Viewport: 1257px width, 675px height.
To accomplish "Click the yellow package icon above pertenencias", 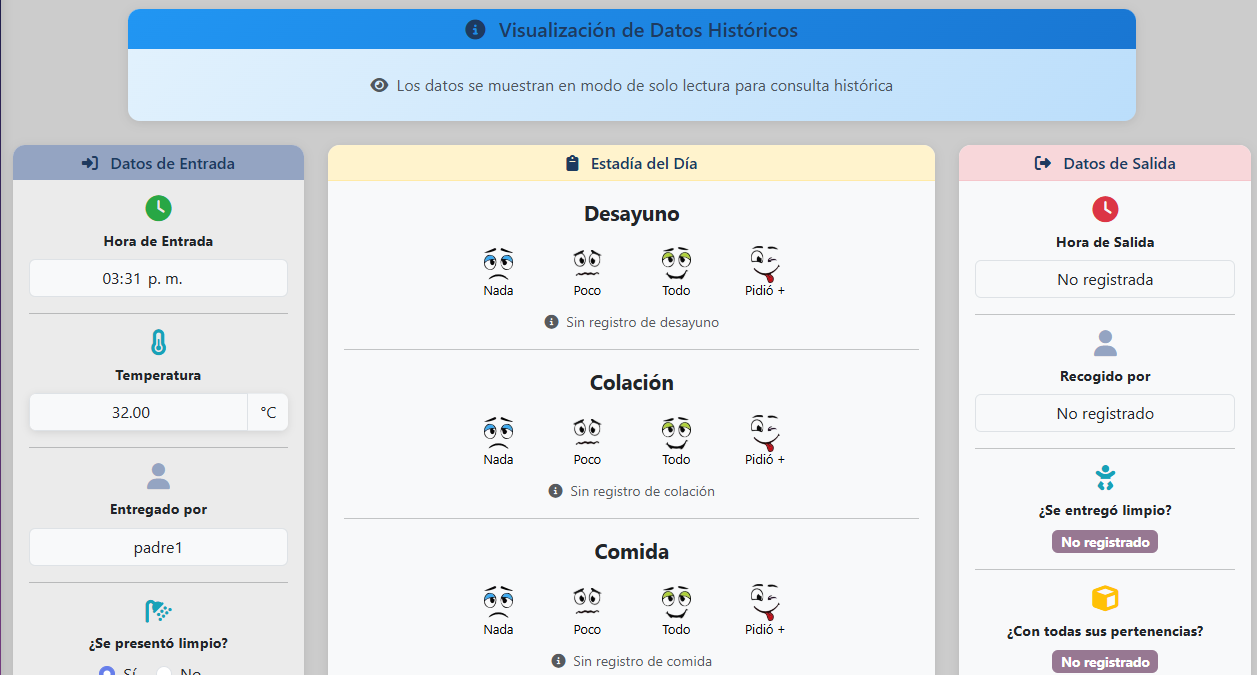I will point(1104,597).
